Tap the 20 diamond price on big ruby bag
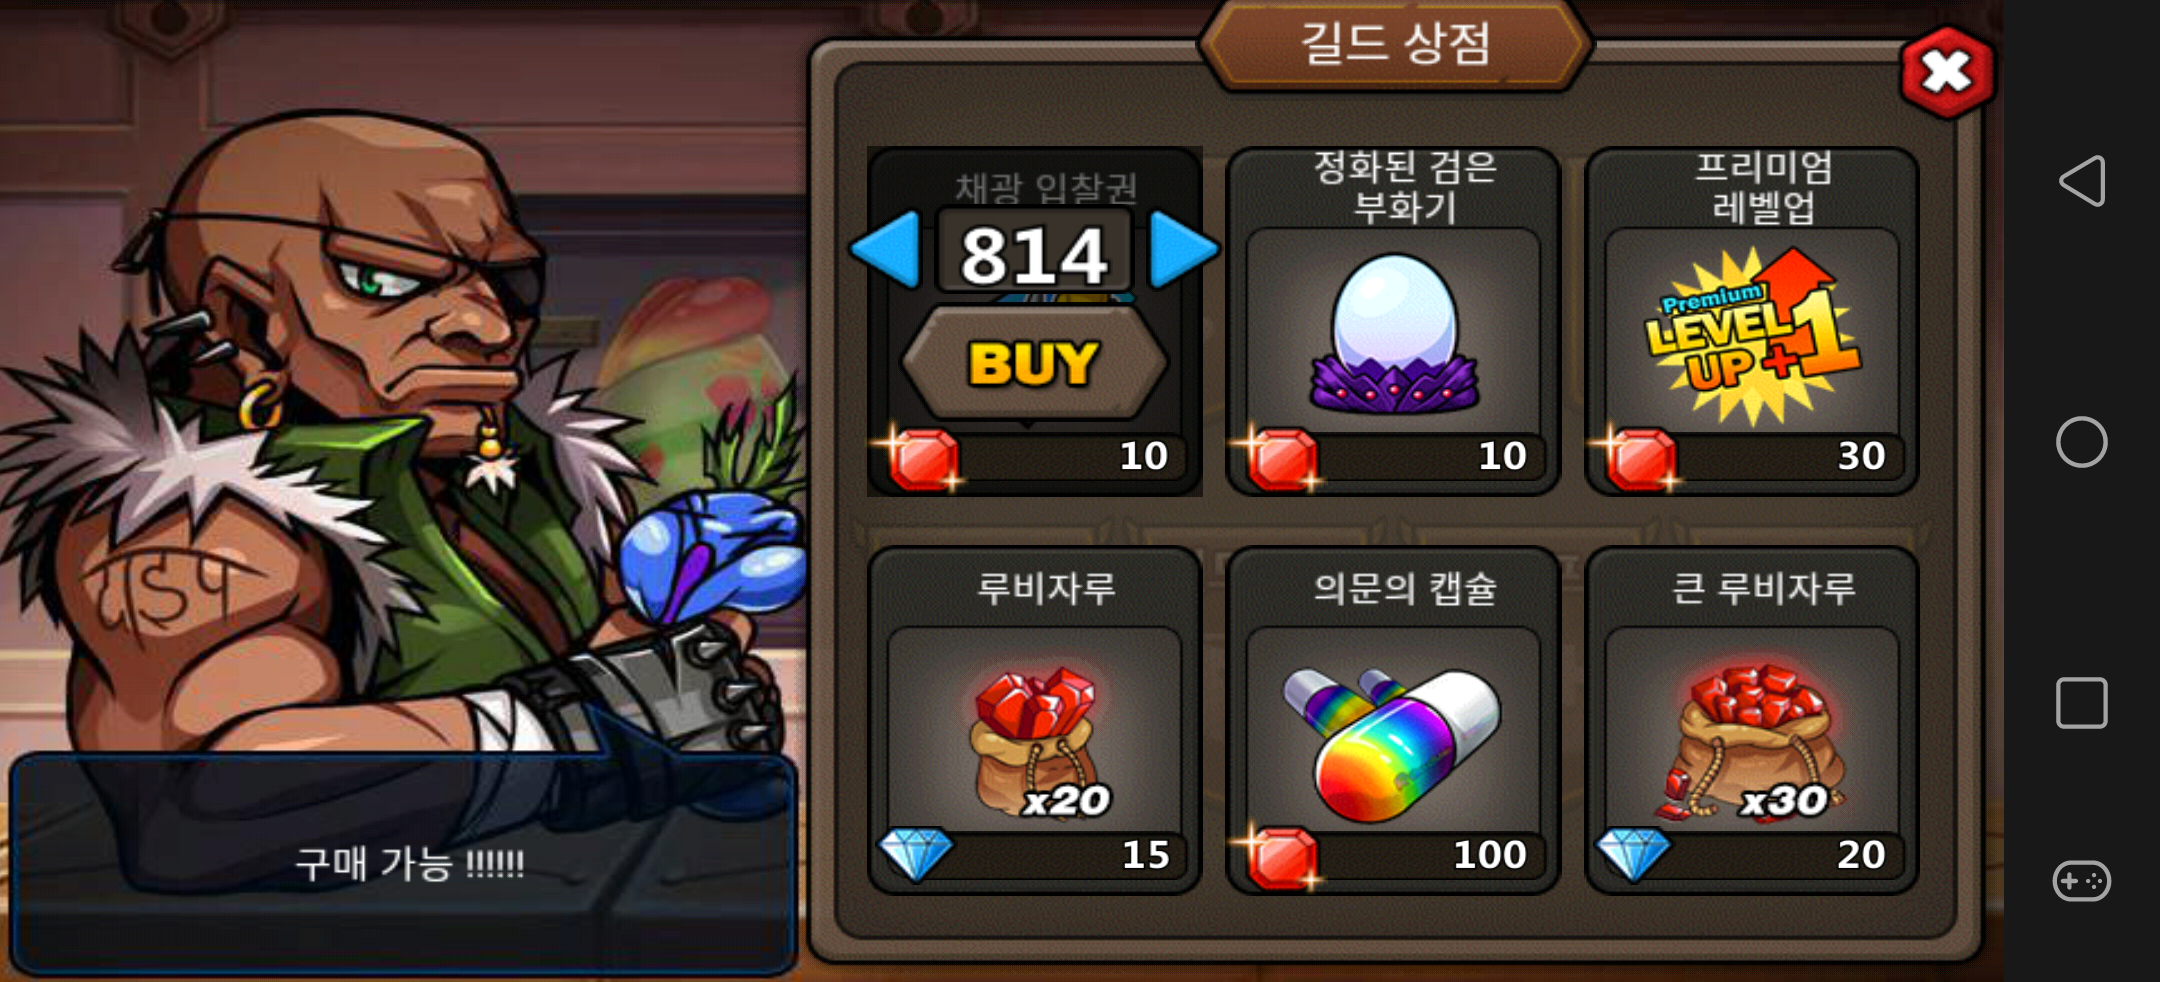The width and height of the screenshot is (2160, 982). 1861,855
